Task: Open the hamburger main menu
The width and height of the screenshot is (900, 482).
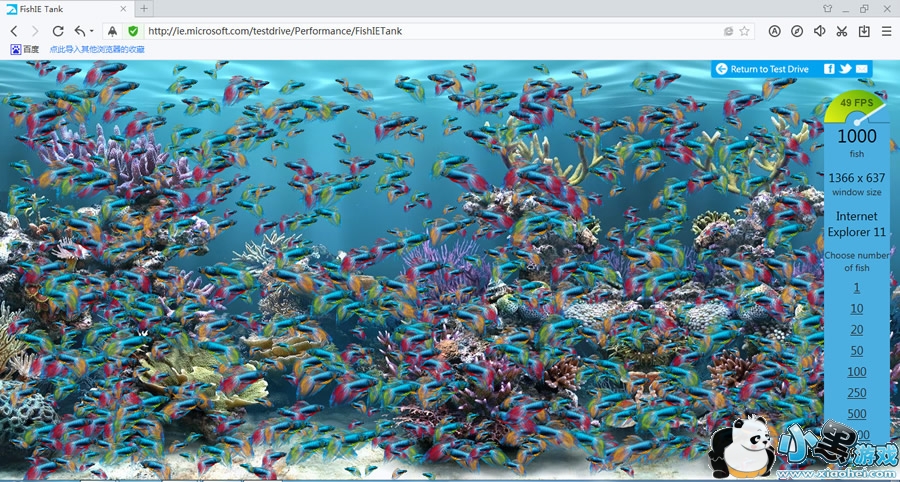Action: coord(887,31)
